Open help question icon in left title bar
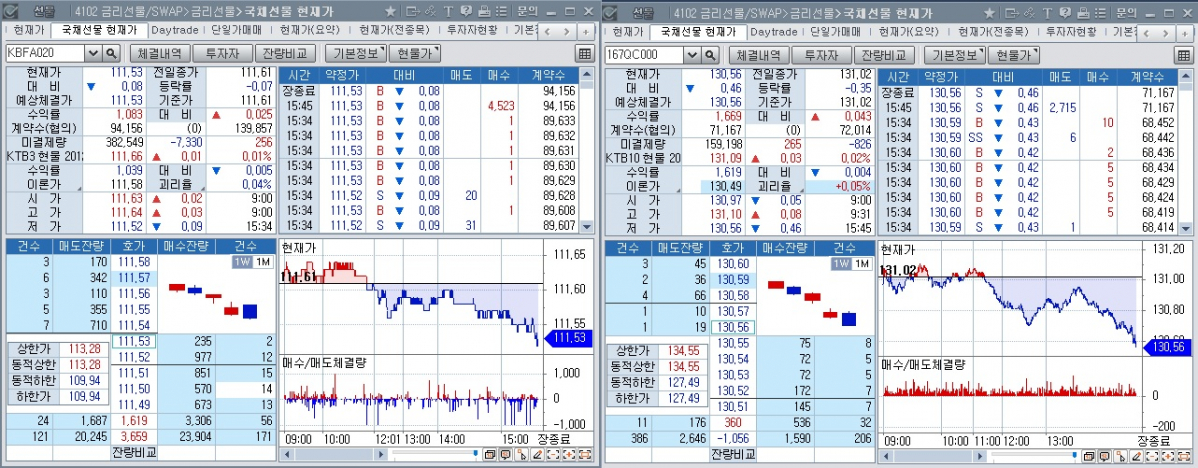1198x468 pixels. pos(465,11)
